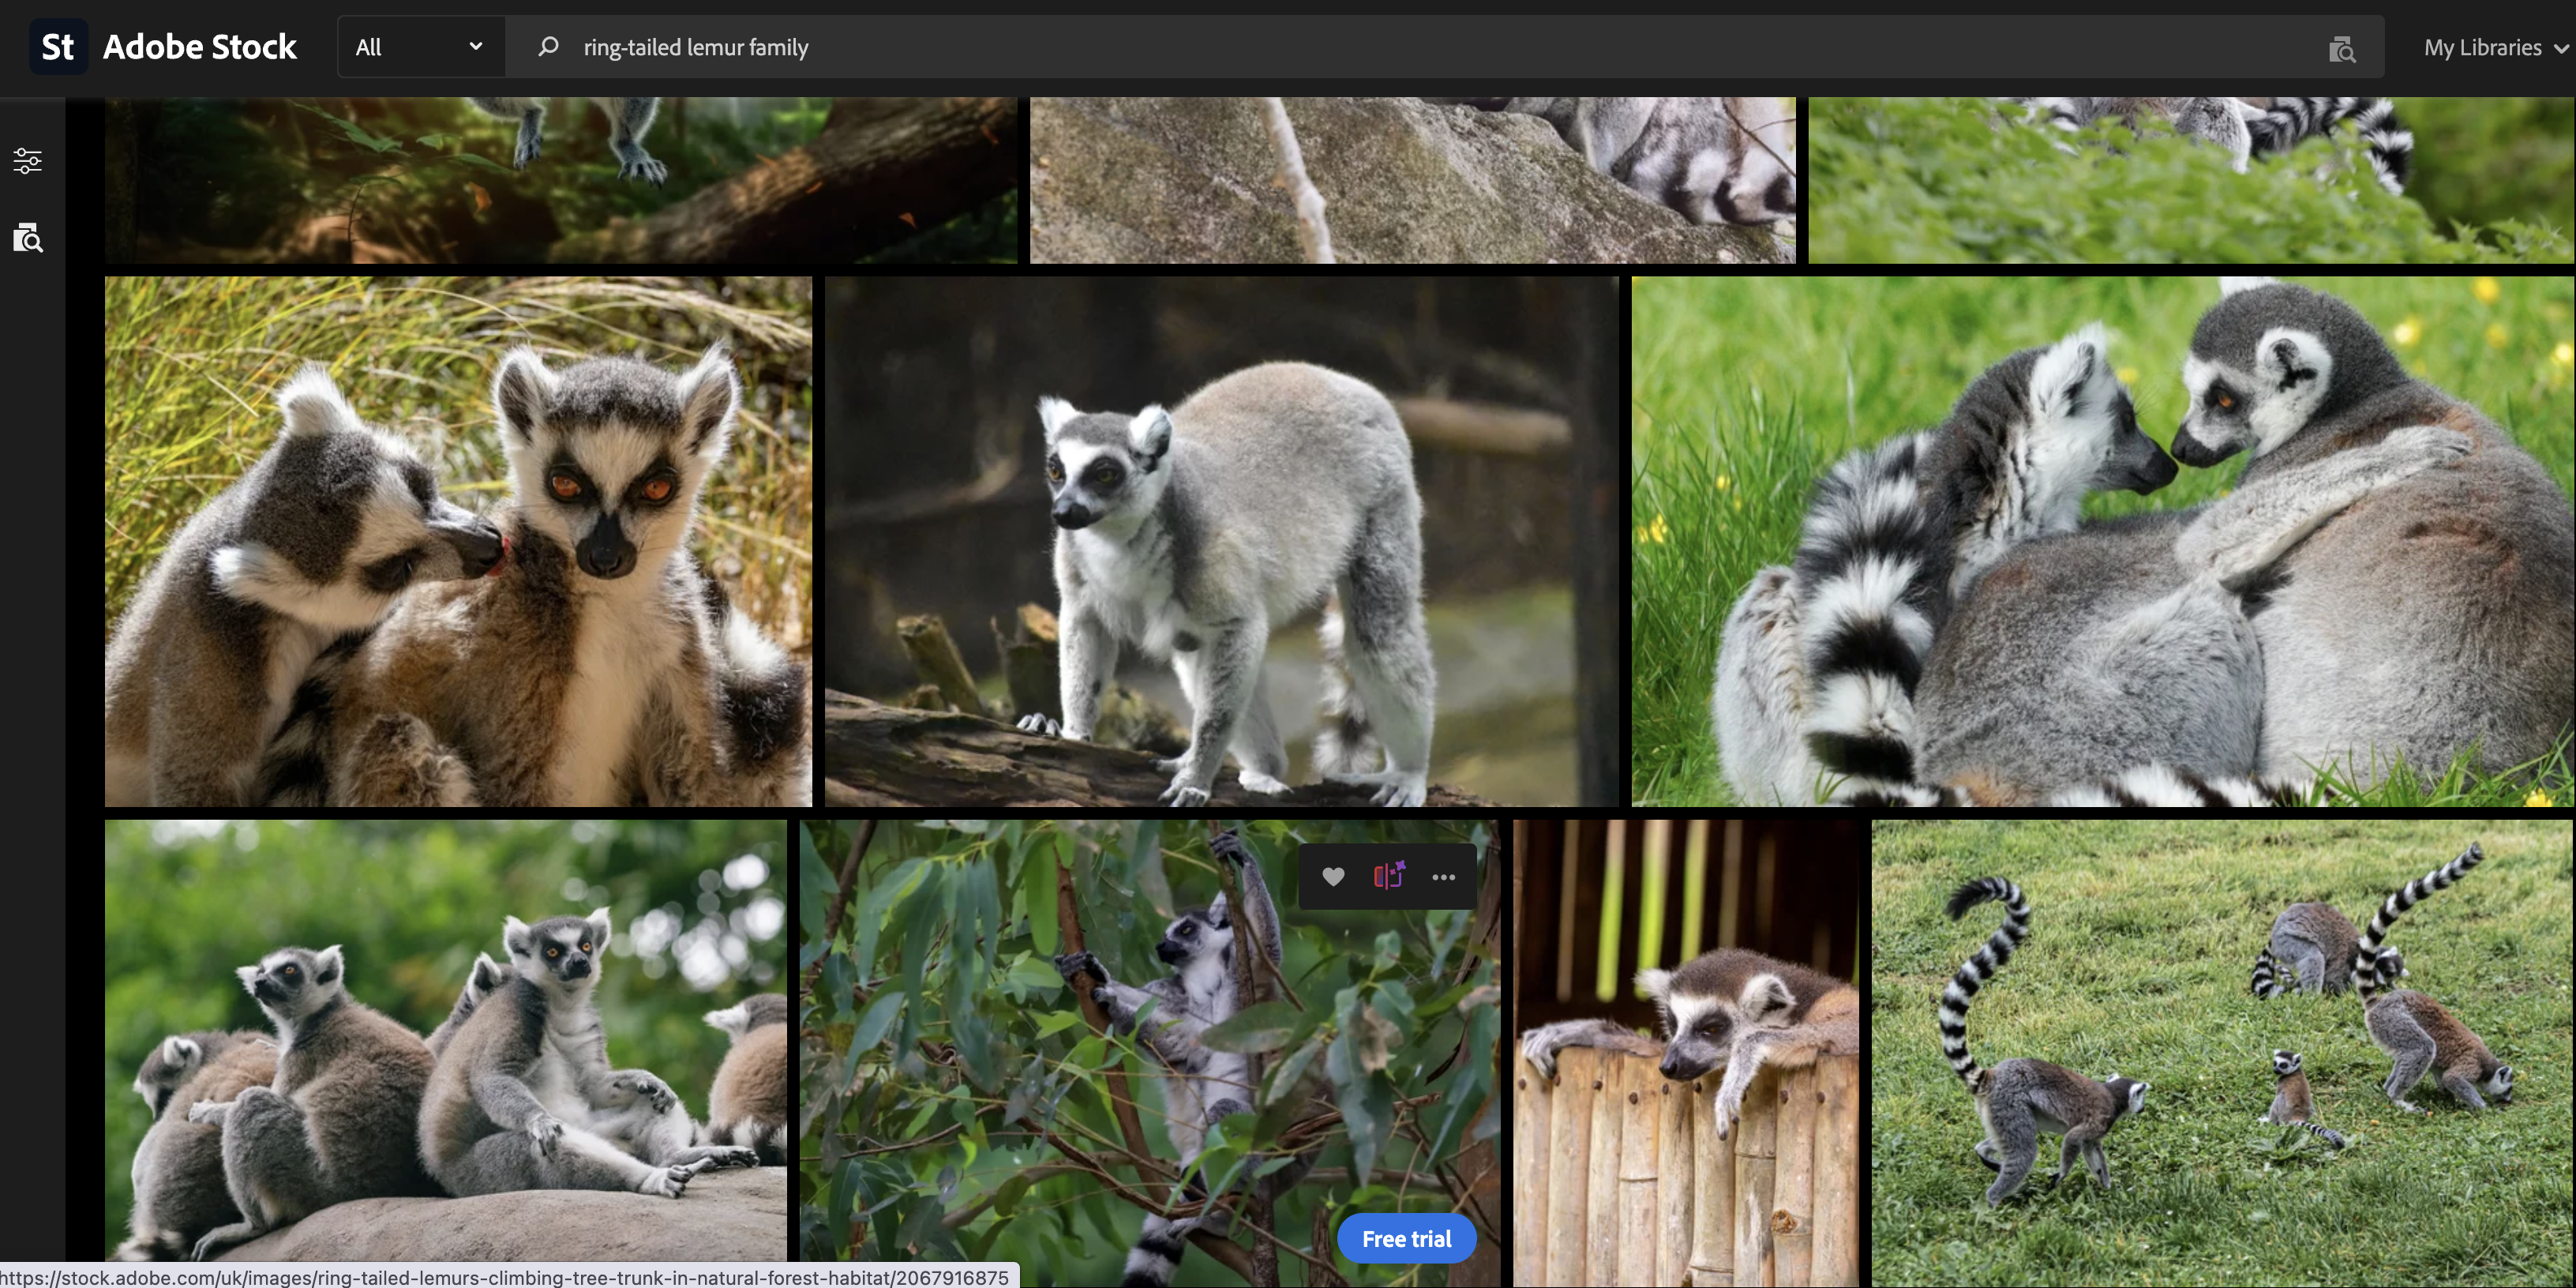Open the lemurs cuddling on green grass thumbnail
Image resolution: width=2576 pixels, height=1288 pixels.
(2102, 541)
